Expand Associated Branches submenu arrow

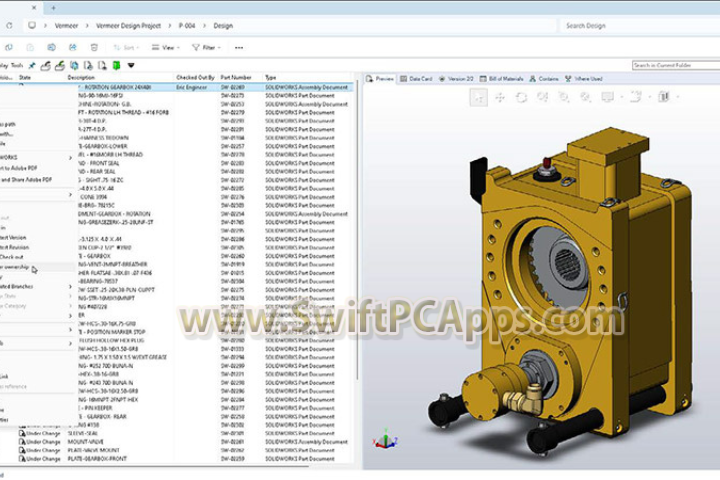[70, 287]
